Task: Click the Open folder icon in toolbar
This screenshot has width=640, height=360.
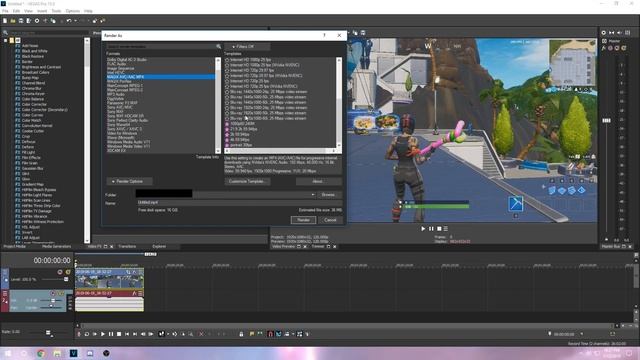Action: (x=13, y=20)
